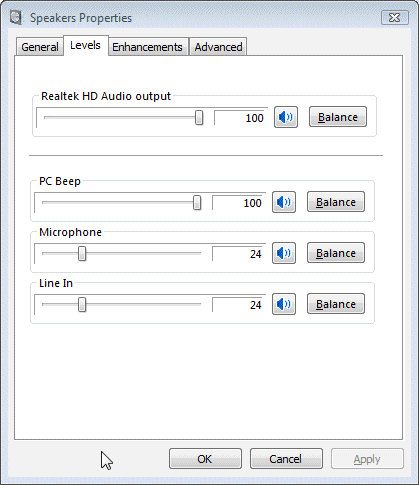Open the Enhancements tab

[147, 47]
